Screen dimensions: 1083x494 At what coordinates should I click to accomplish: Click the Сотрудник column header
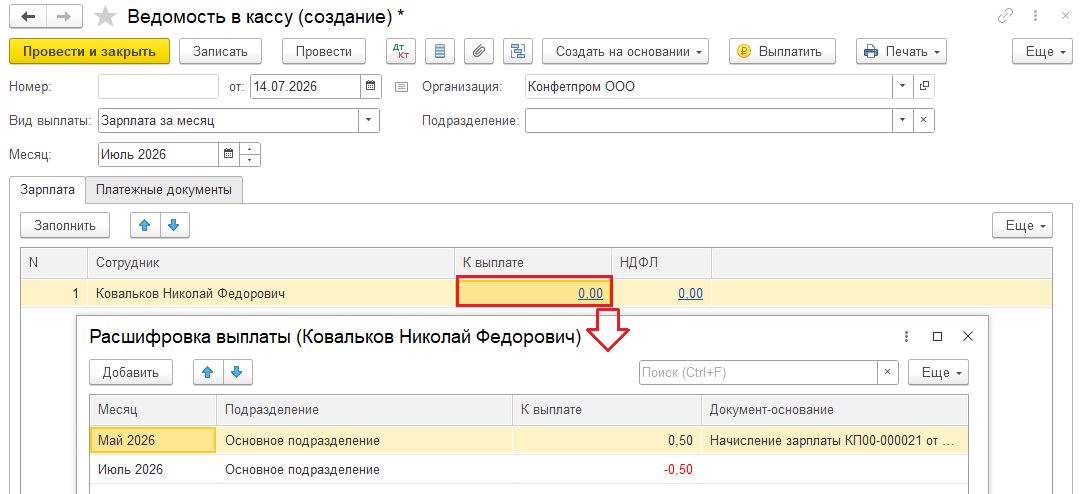click(271, 263)
